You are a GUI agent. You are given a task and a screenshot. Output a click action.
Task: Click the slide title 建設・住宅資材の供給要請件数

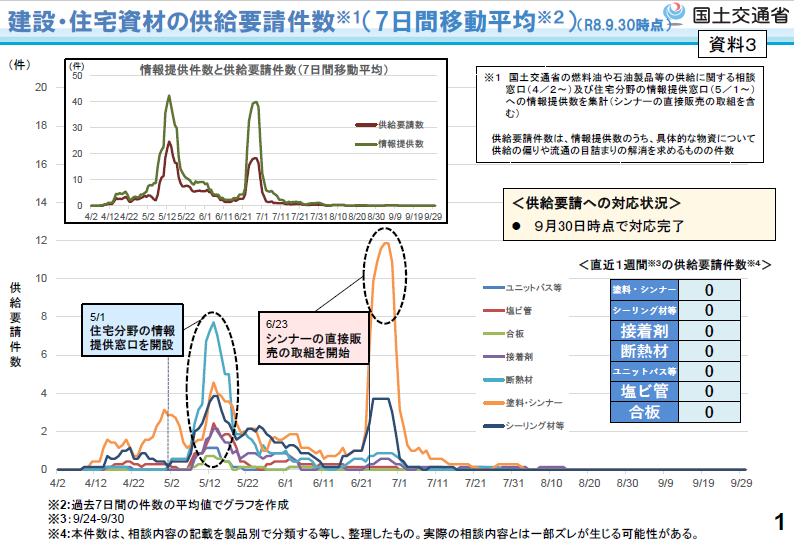[x=171, y=22]
